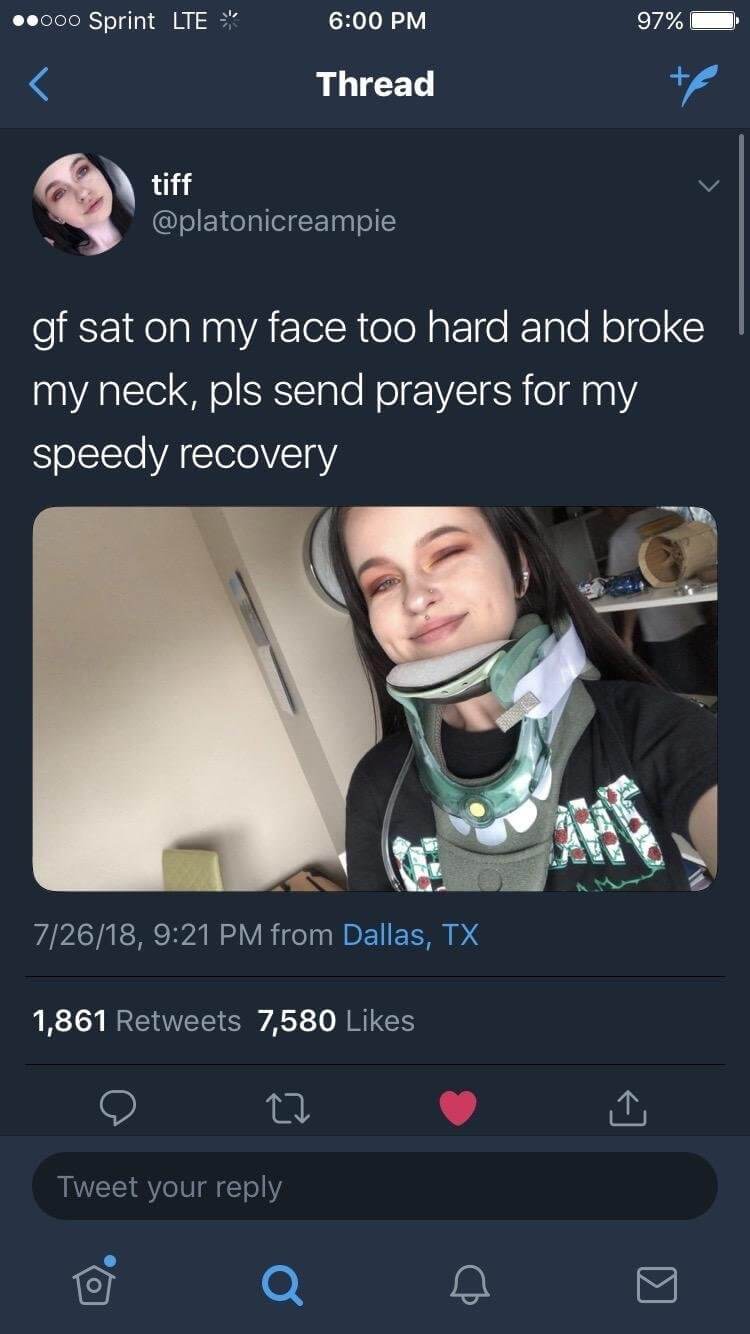Viewport: 750px width, 1334px height.
Task: Tap the username handle under tiff
Action: click(273, 221)
